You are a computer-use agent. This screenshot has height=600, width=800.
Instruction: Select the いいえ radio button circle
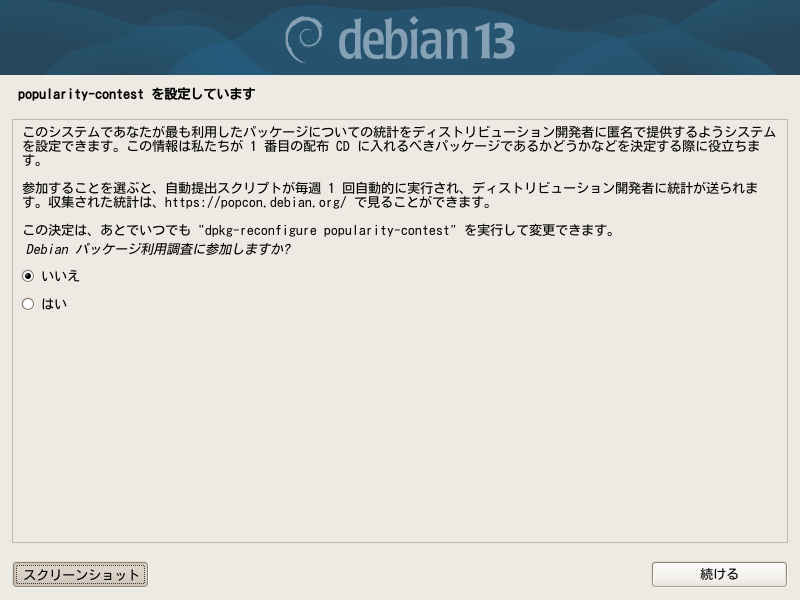coord(28,276)
